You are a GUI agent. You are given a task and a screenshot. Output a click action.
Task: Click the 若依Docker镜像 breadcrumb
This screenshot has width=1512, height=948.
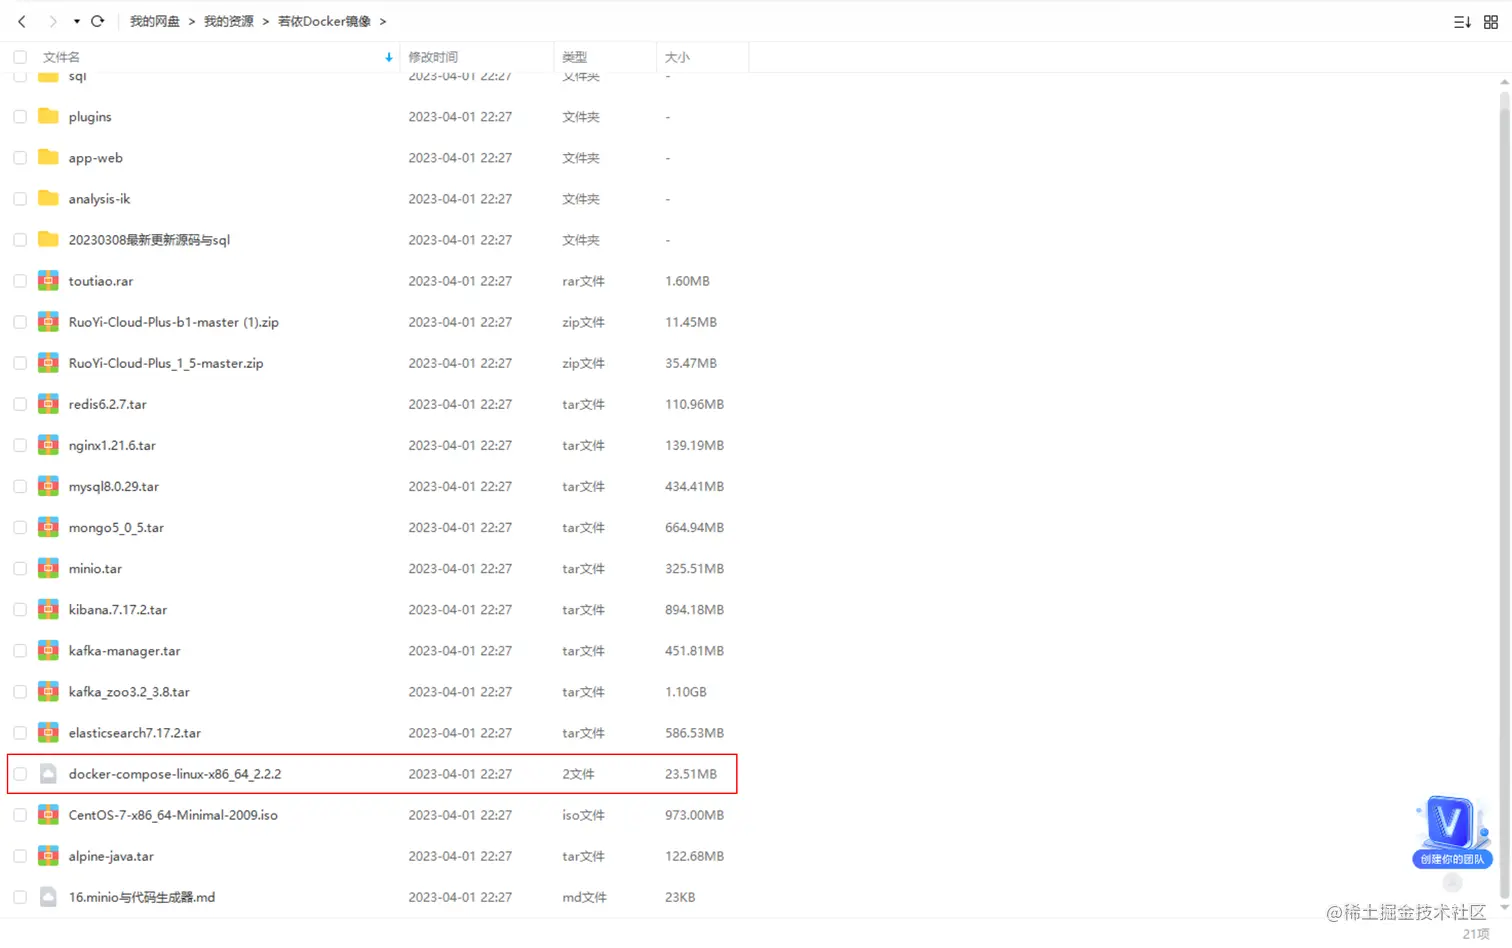(324, 21)
